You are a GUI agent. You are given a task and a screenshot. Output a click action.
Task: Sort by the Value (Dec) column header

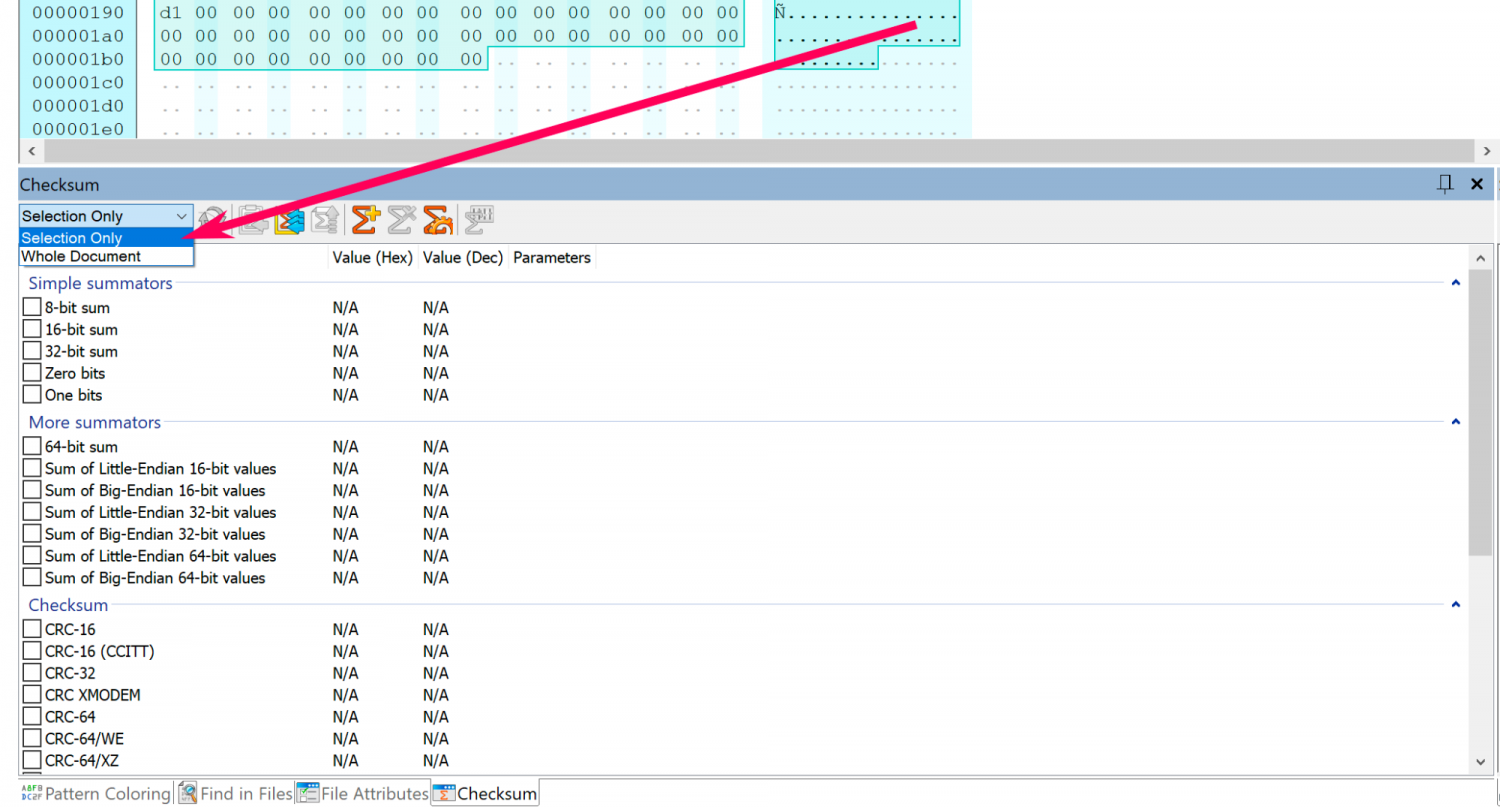point(463,257)
